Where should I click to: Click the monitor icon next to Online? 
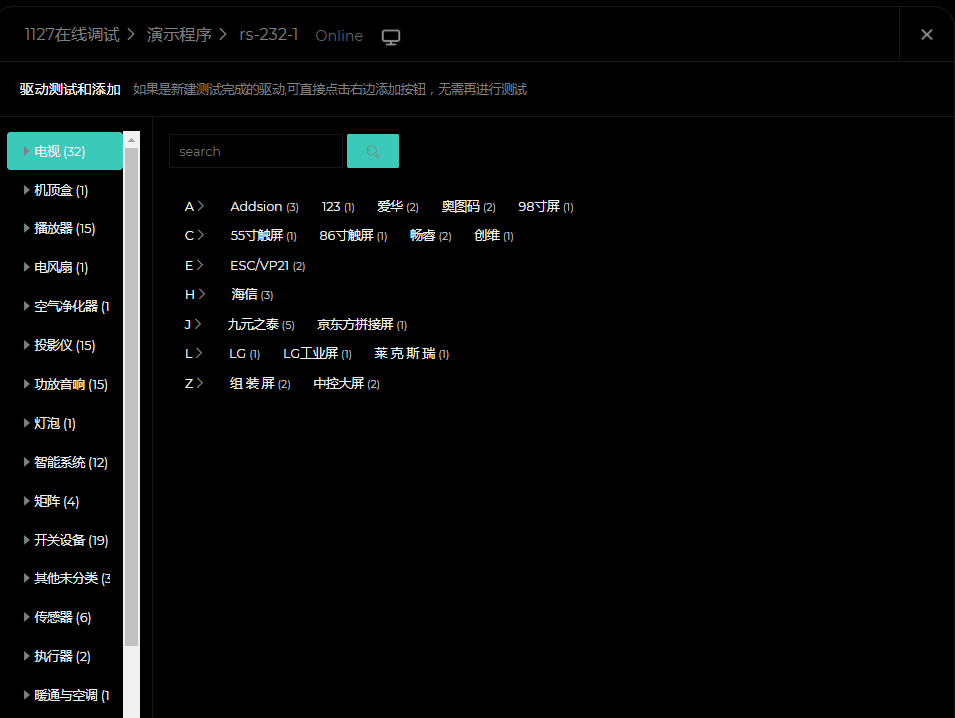click(391, 37)
